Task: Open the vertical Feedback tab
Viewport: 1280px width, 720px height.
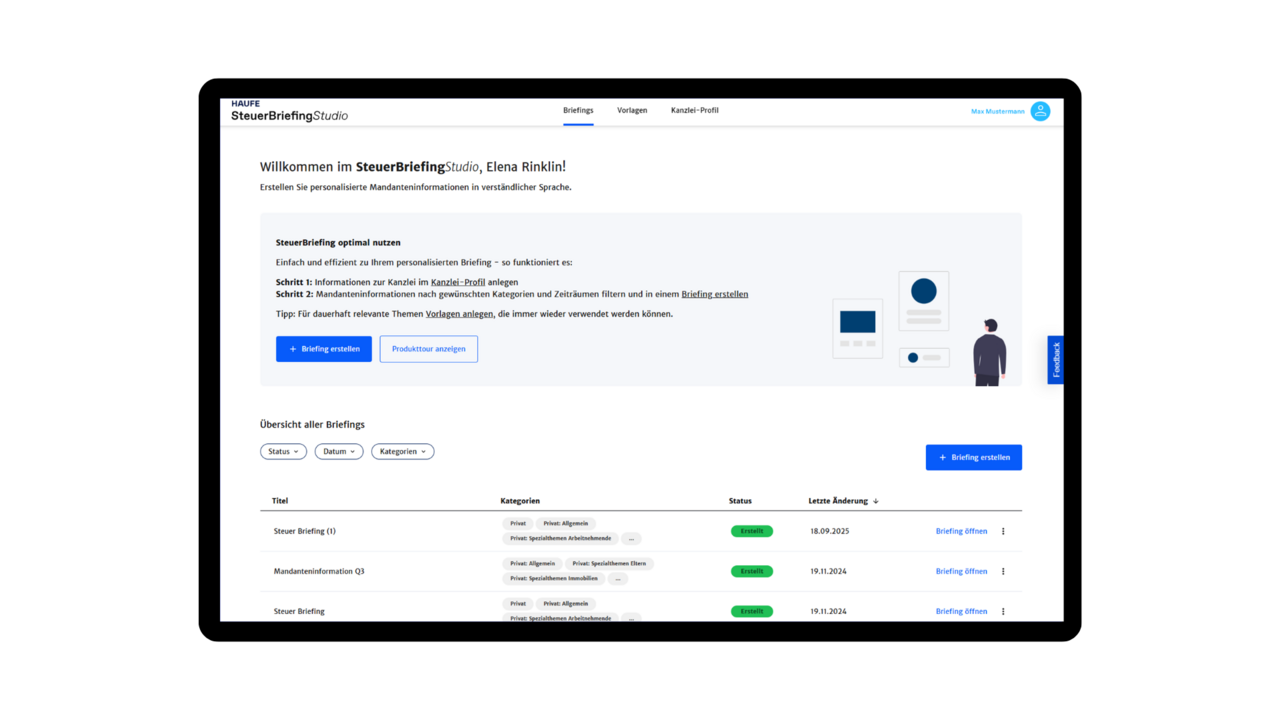Action: point(1055,360)
